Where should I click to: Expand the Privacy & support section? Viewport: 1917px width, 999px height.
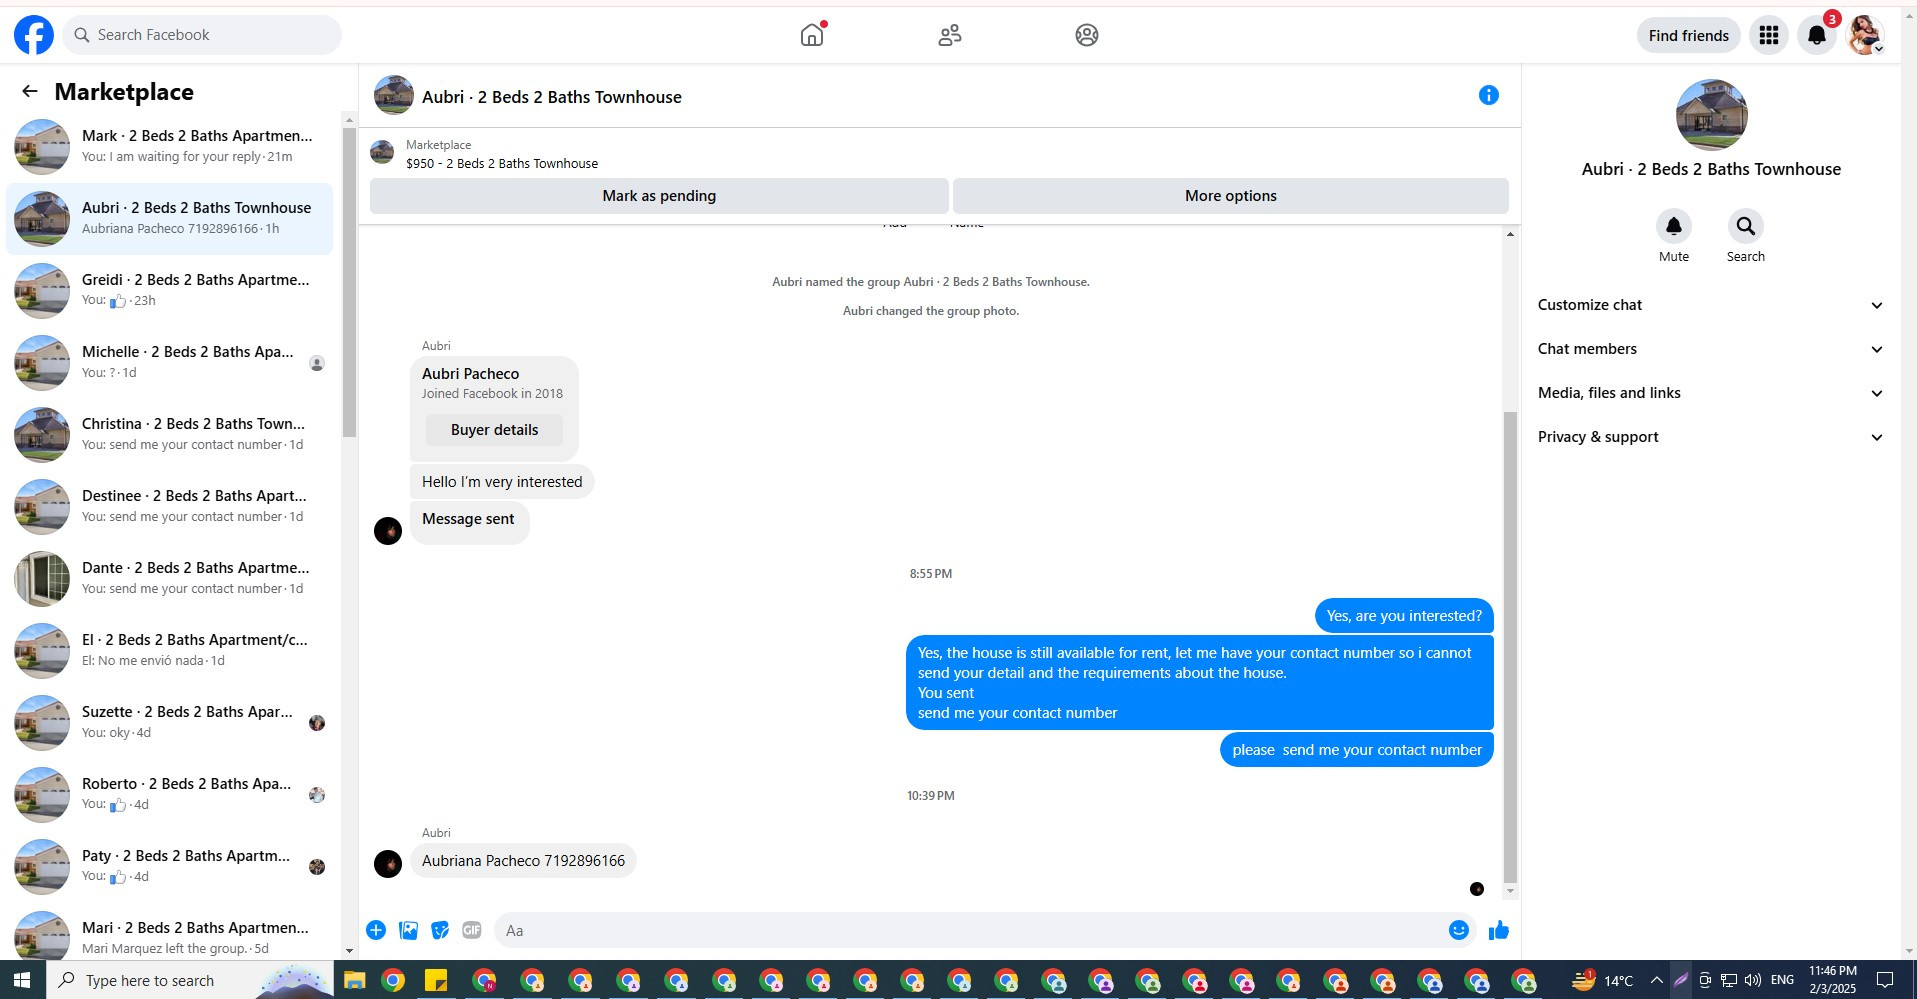pyautogui.click(x=1710, y=437)
